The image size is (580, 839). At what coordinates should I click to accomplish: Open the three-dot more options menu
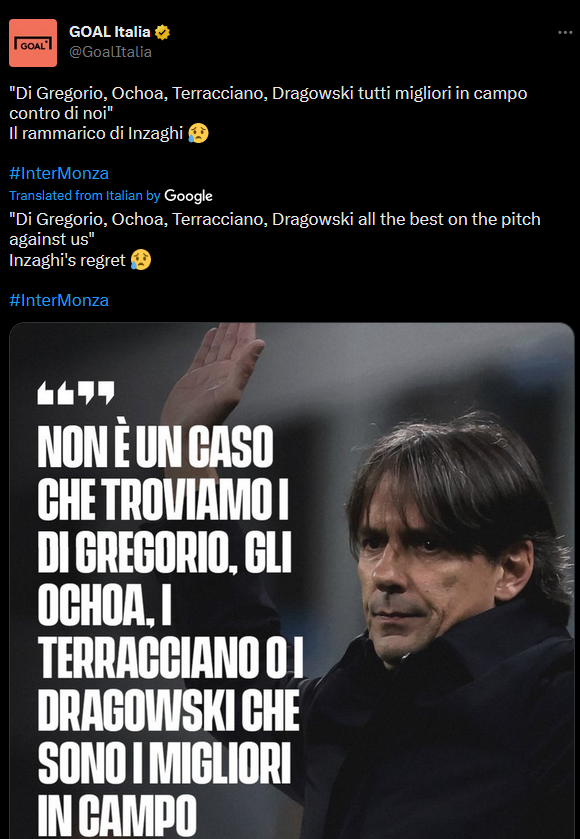click(565, 33)
